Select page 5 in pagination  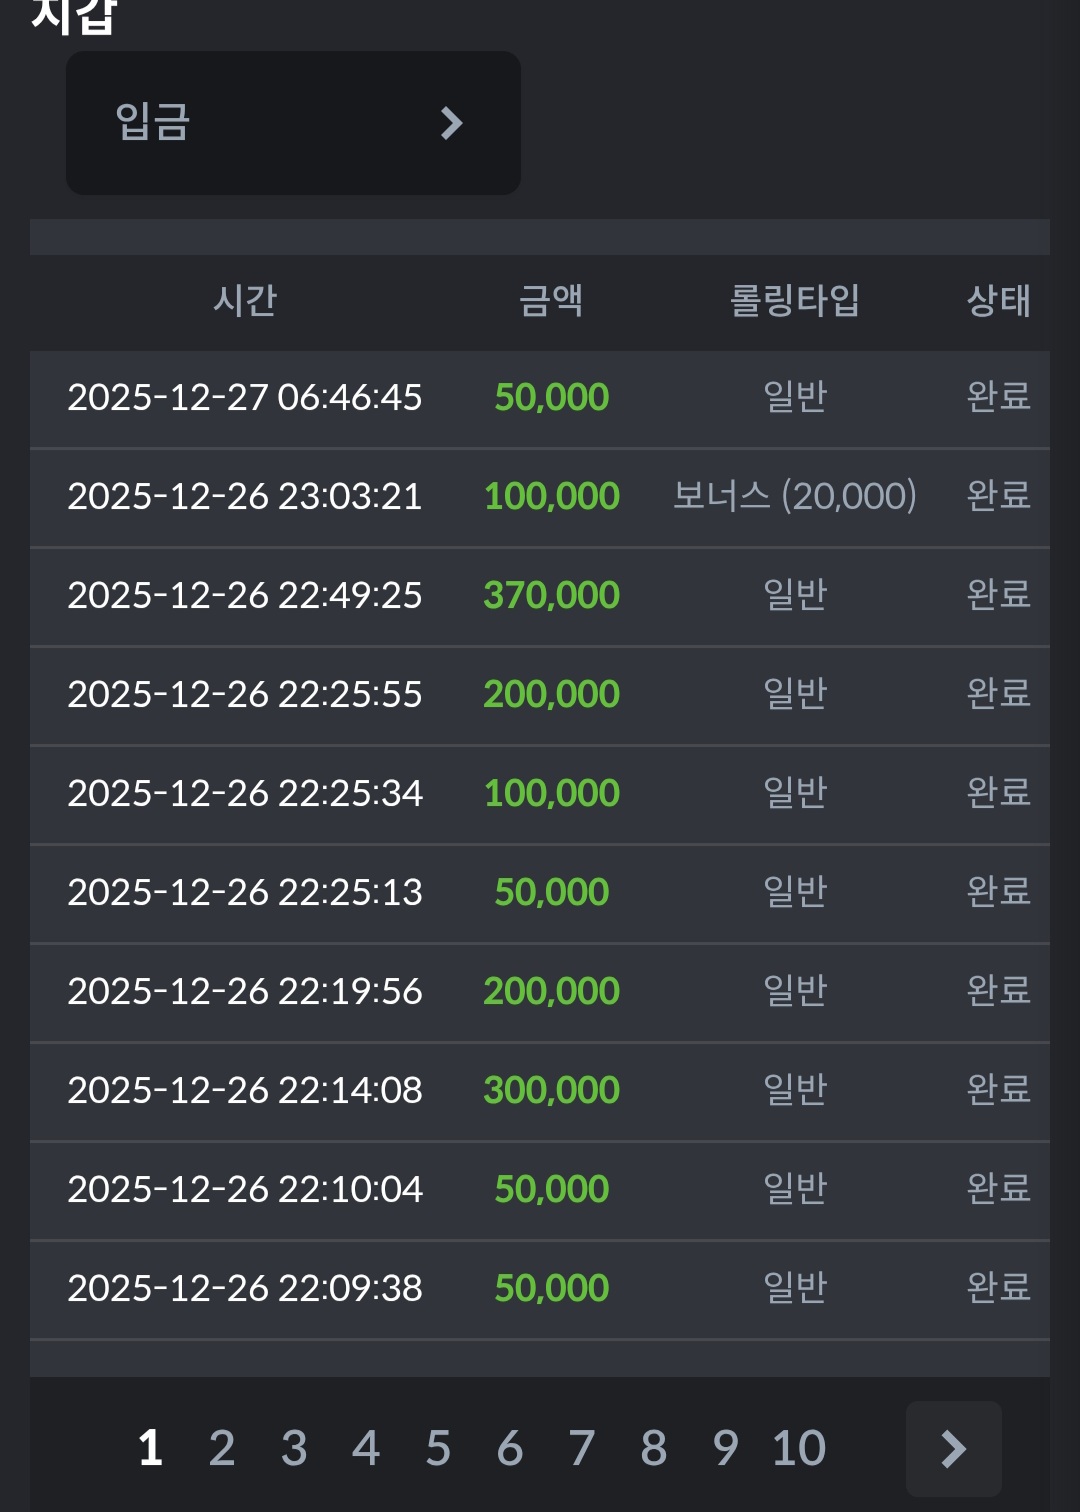(438, 1448)
